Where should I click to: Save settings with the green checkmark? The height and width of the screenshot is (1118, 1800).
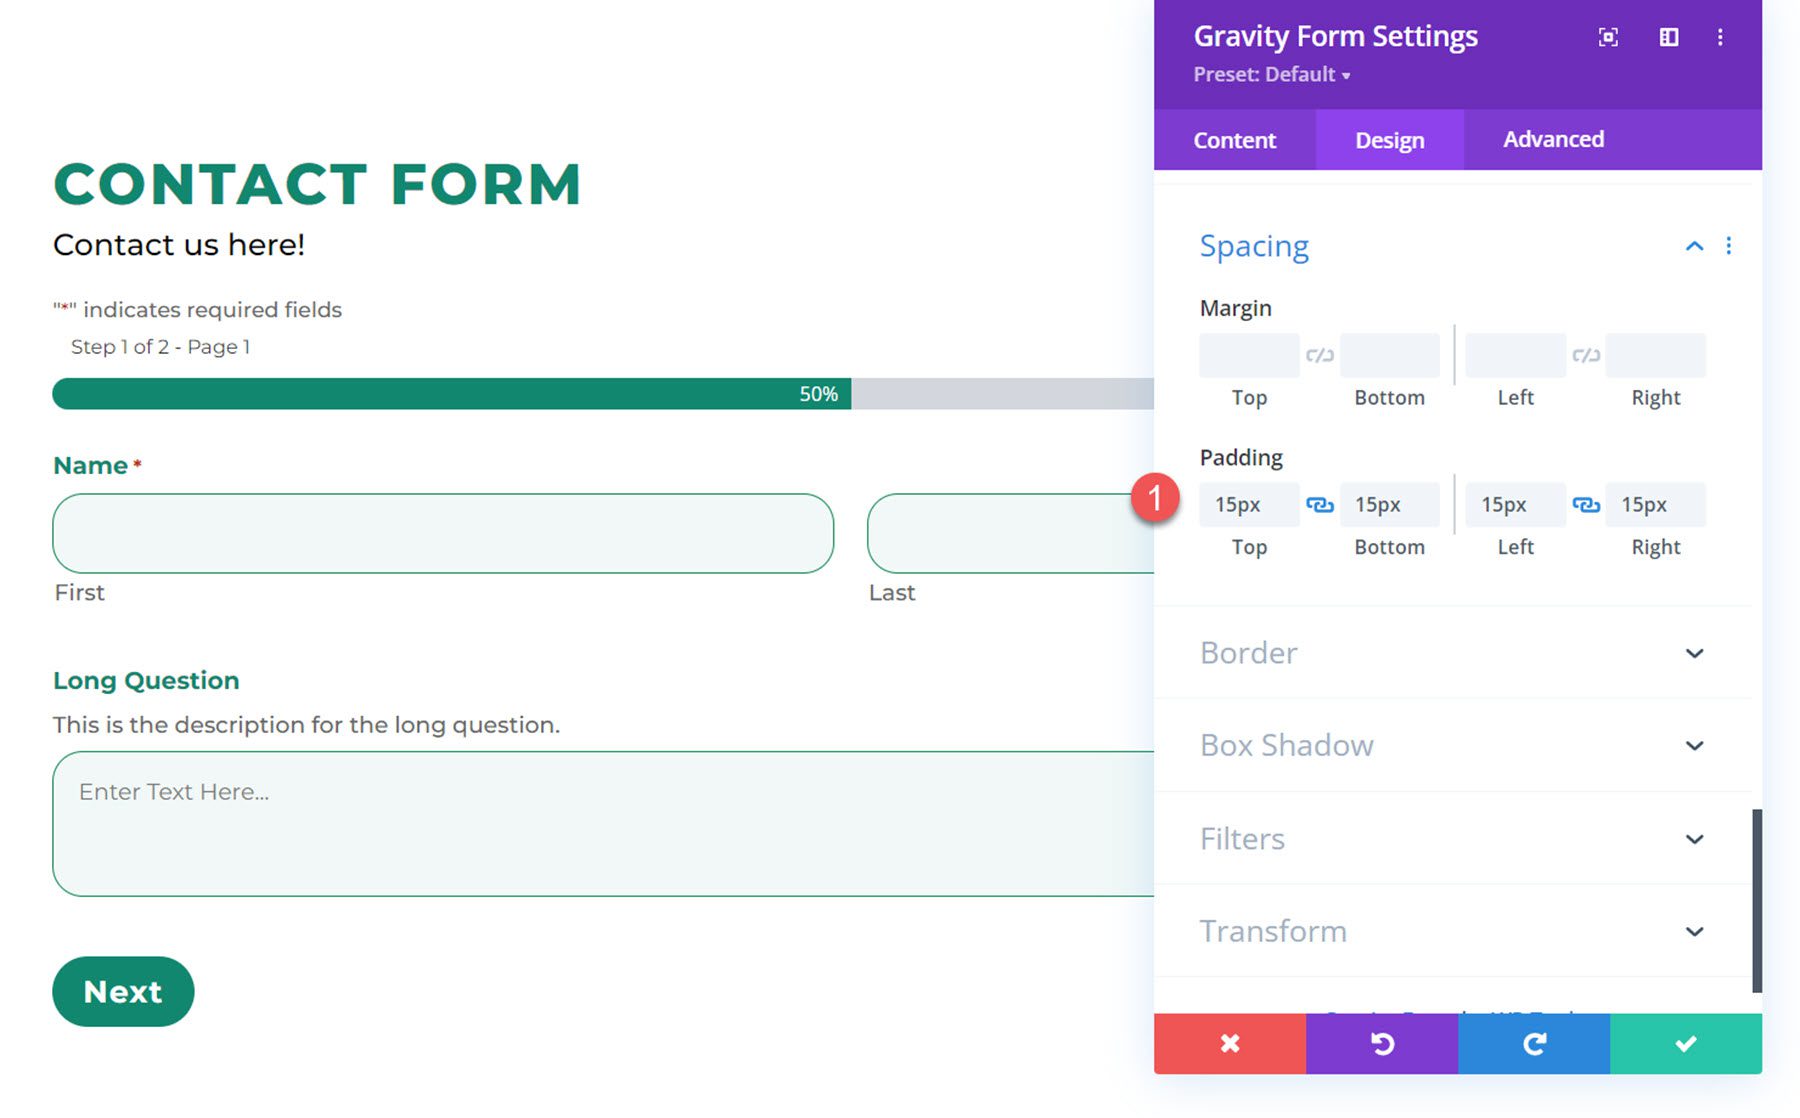(x=1686, y=1044)
